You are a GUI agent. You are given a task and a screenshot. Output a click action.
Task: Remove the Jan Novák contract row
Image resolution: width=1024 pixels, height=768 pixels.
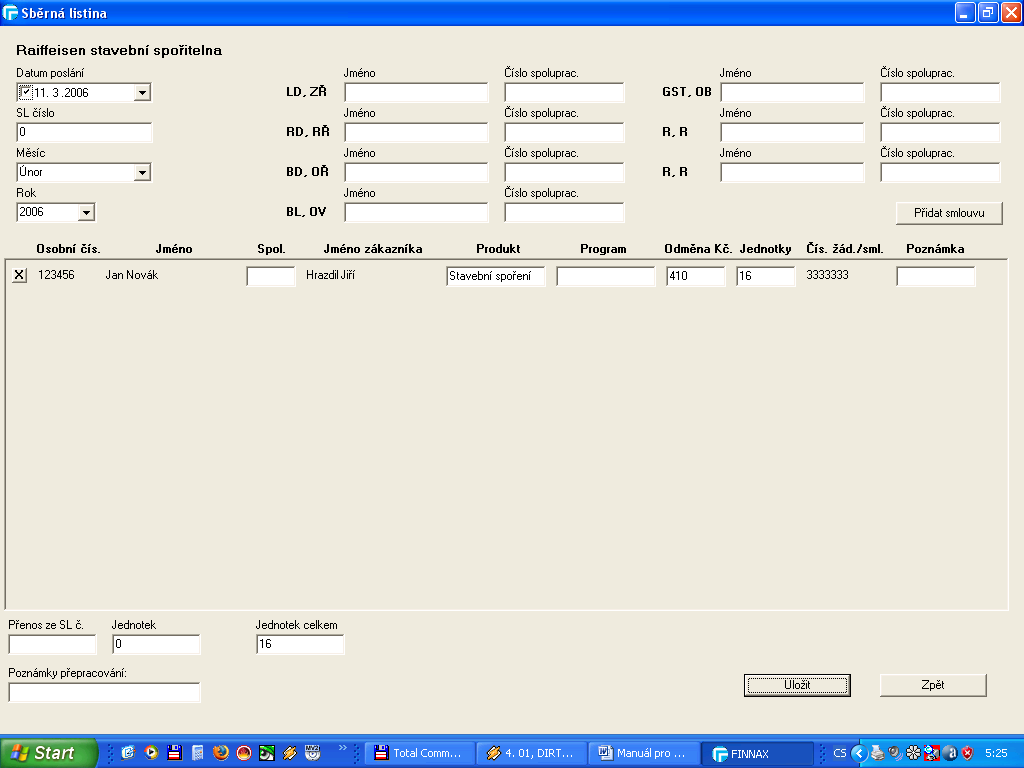[x=20, y=275]
